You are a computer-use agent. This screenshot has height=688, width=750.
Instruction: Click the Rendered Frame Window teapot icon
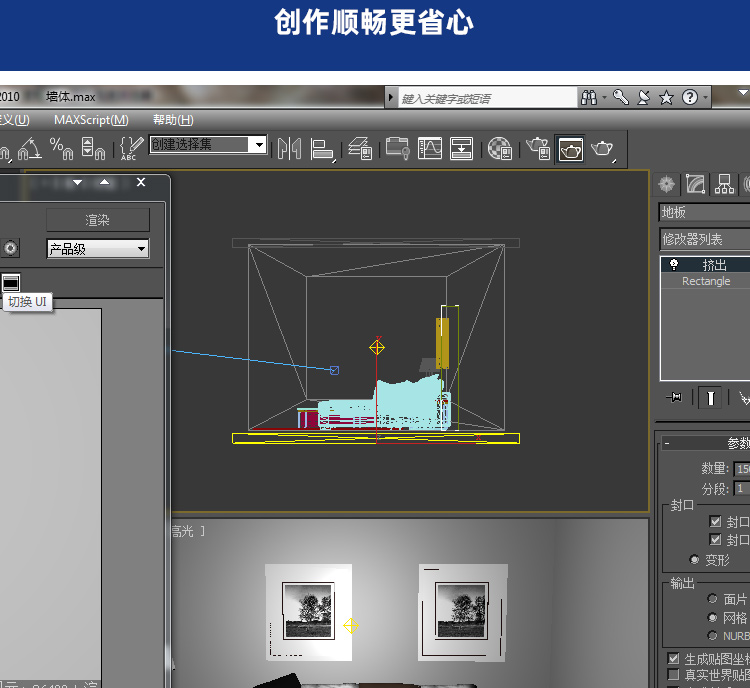571,149
